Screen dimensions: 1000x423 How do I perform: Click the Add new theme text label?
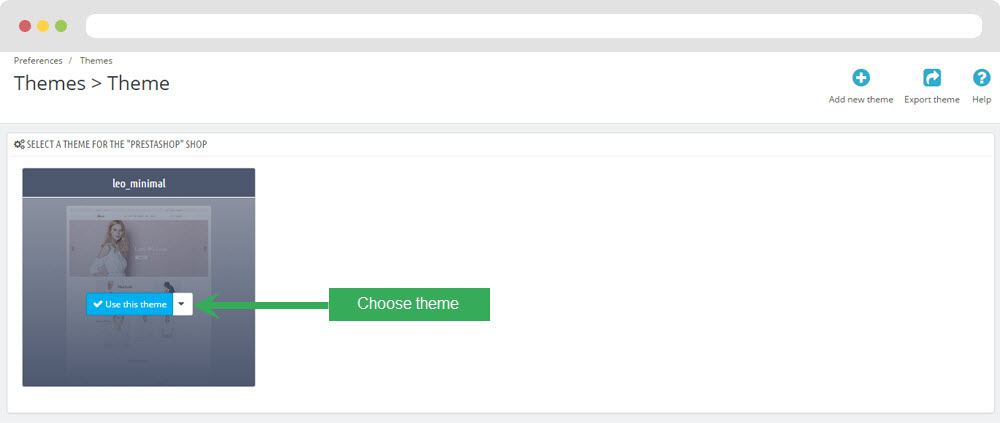[x=861, y=100]
